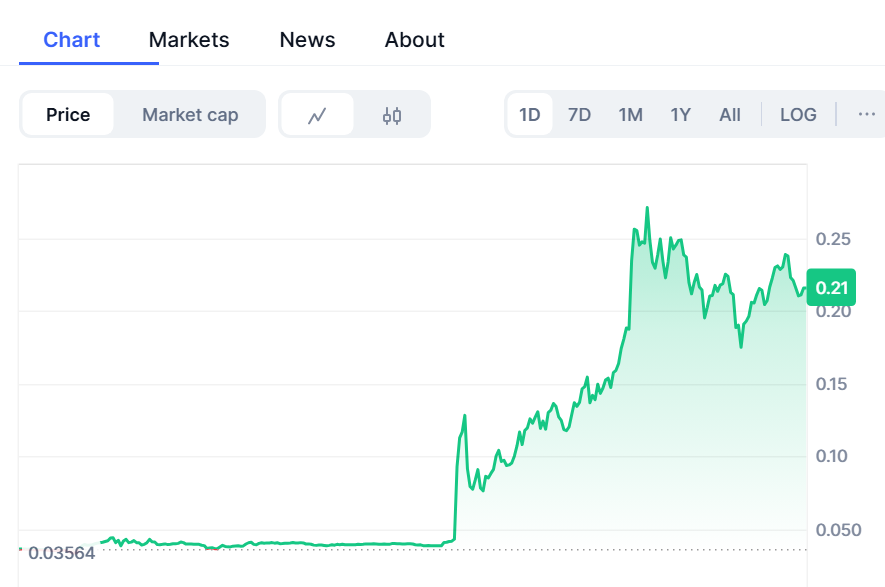The height and width of the screenshot is (587, 885).
Task: Click the highest peak of the price line
Action: (x=647, y=208)
